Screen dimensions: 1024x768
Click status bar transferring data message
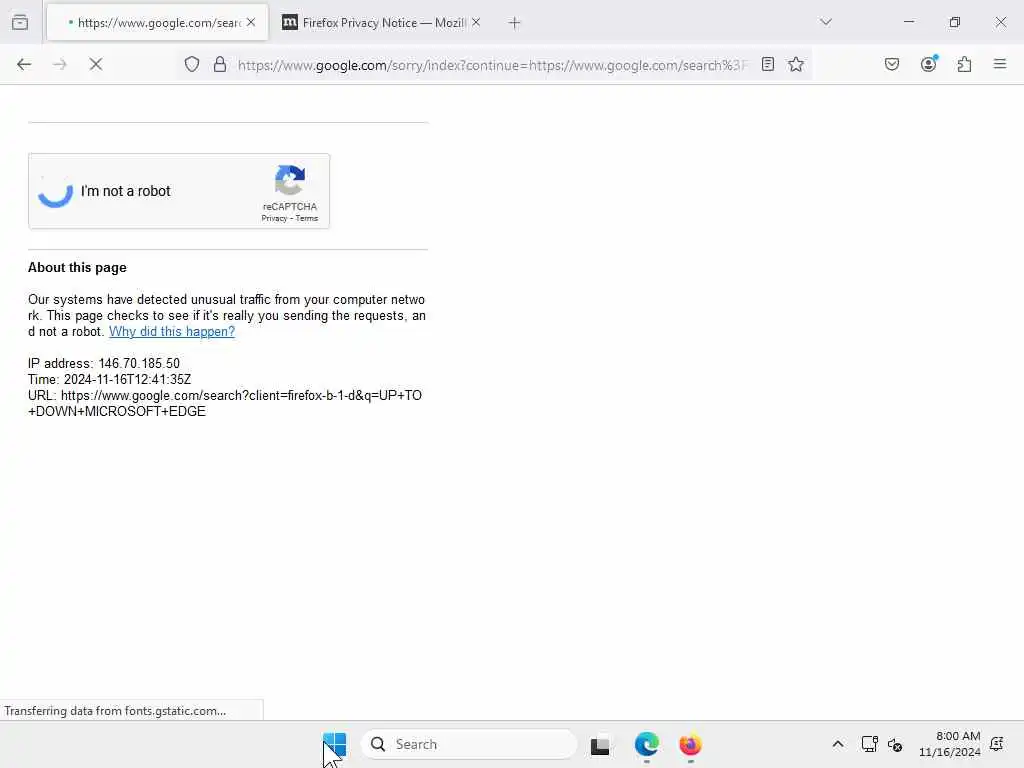click(115, 711)
